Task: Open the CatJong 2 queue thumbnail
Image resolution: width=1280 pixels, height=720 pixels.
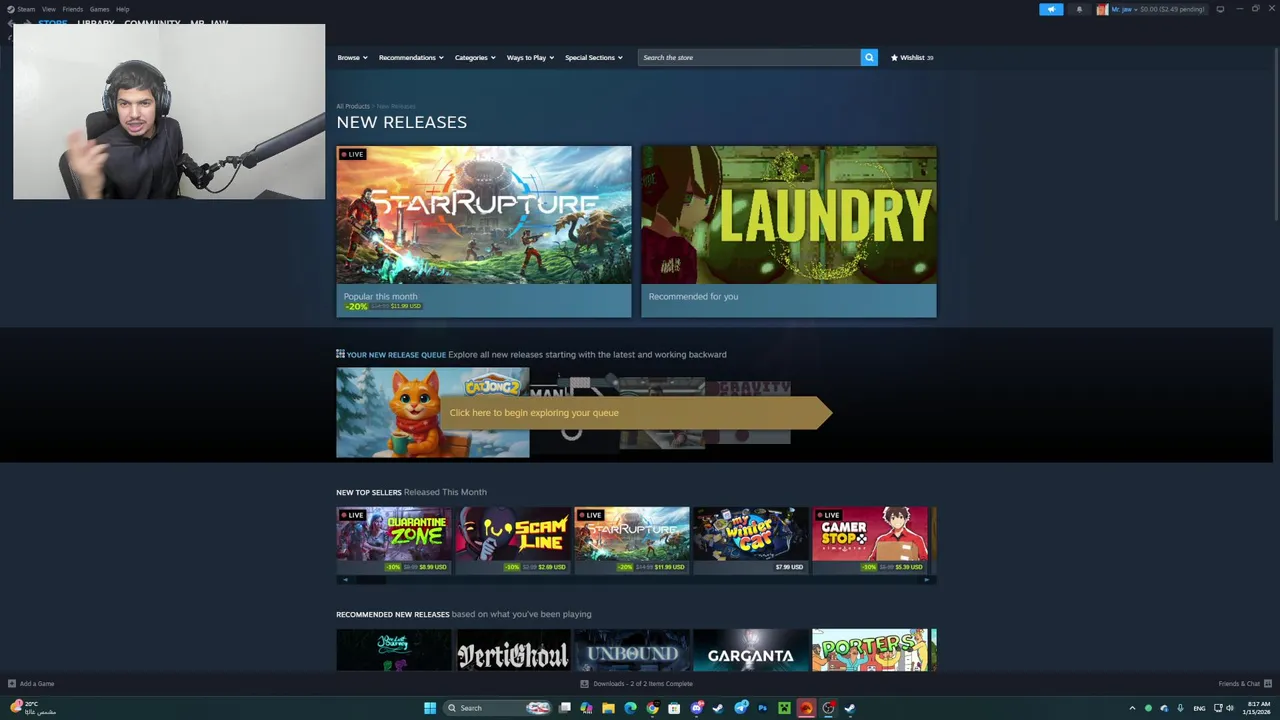Action: click(x=433, y=412)
